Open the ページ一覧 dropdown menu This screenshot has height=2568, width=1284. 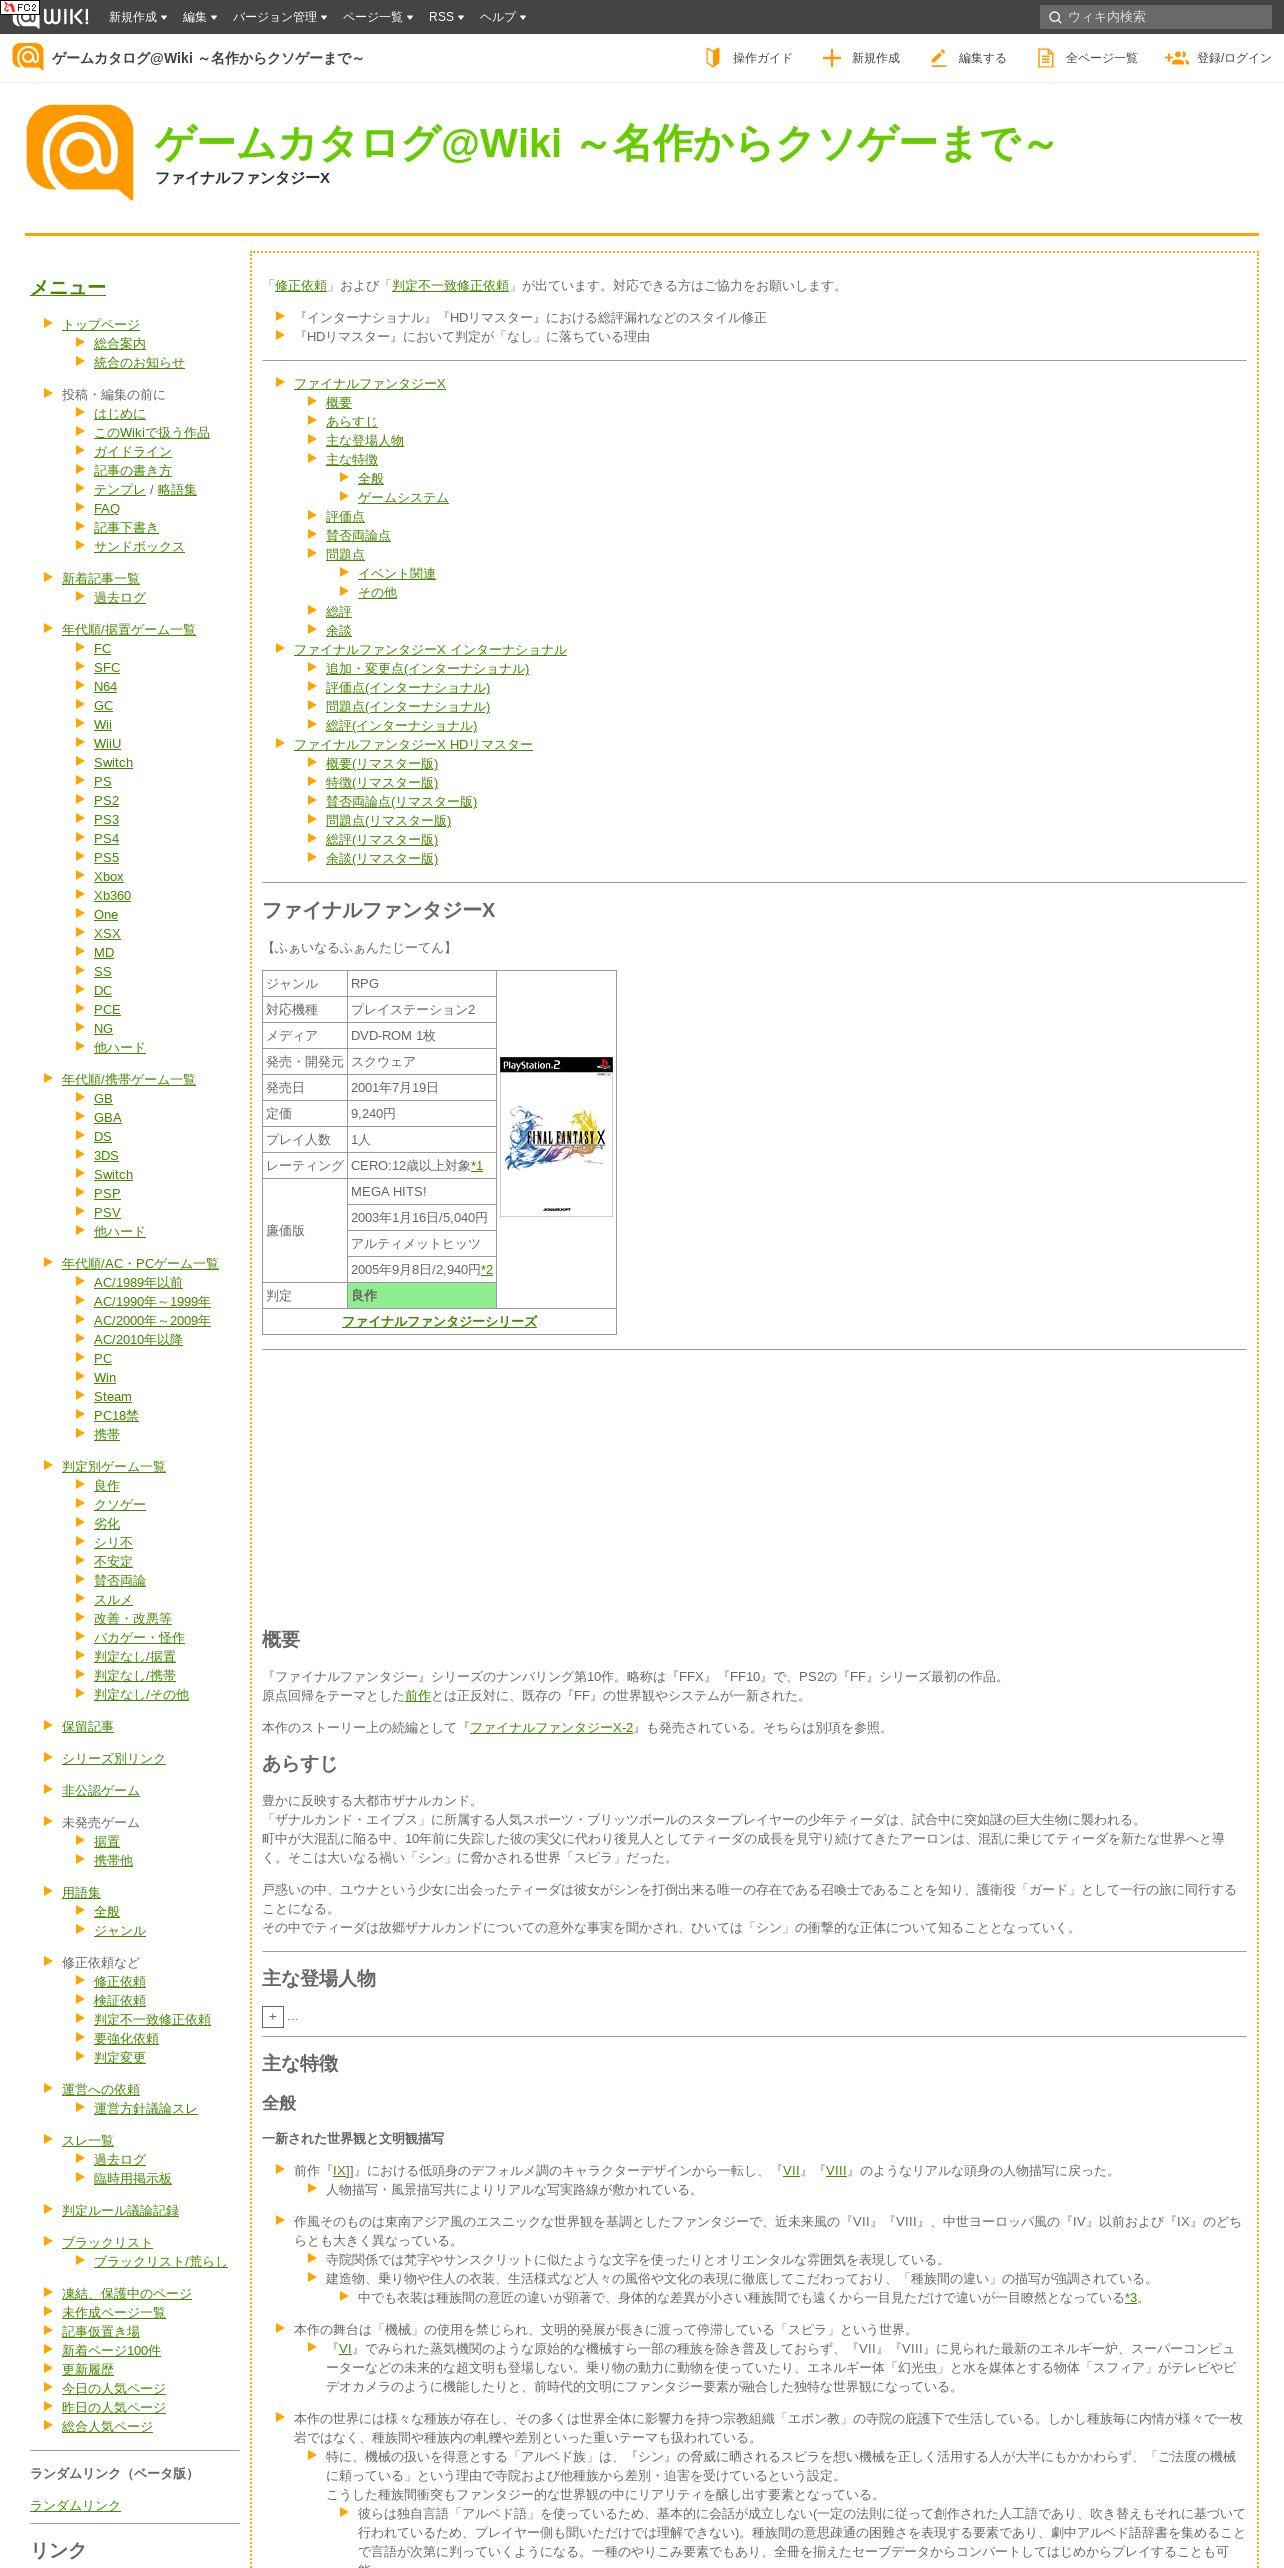point(378,17)
